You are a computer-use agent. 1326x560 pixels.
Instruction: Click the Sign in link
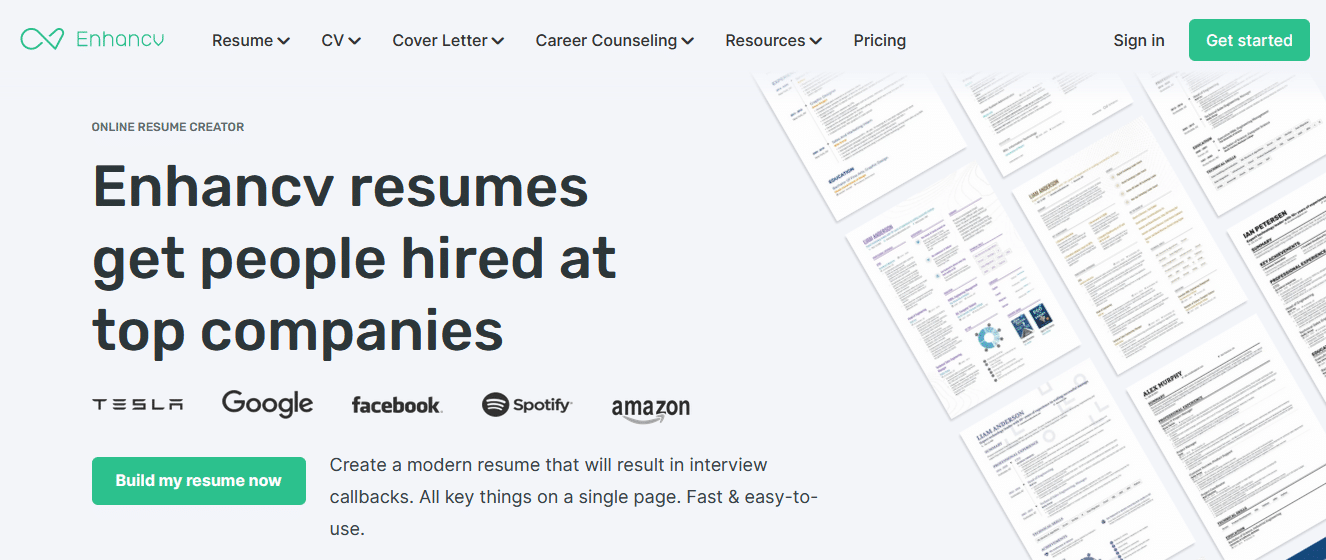pos(1139,40)
